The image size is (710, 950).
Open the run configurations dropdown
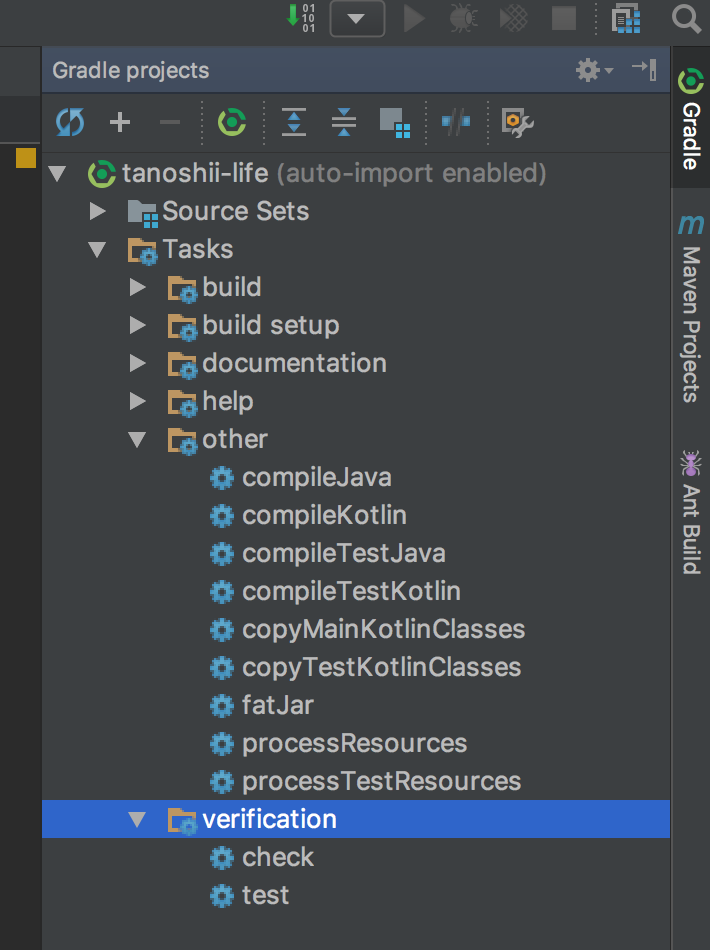click(x=357, y=18)
